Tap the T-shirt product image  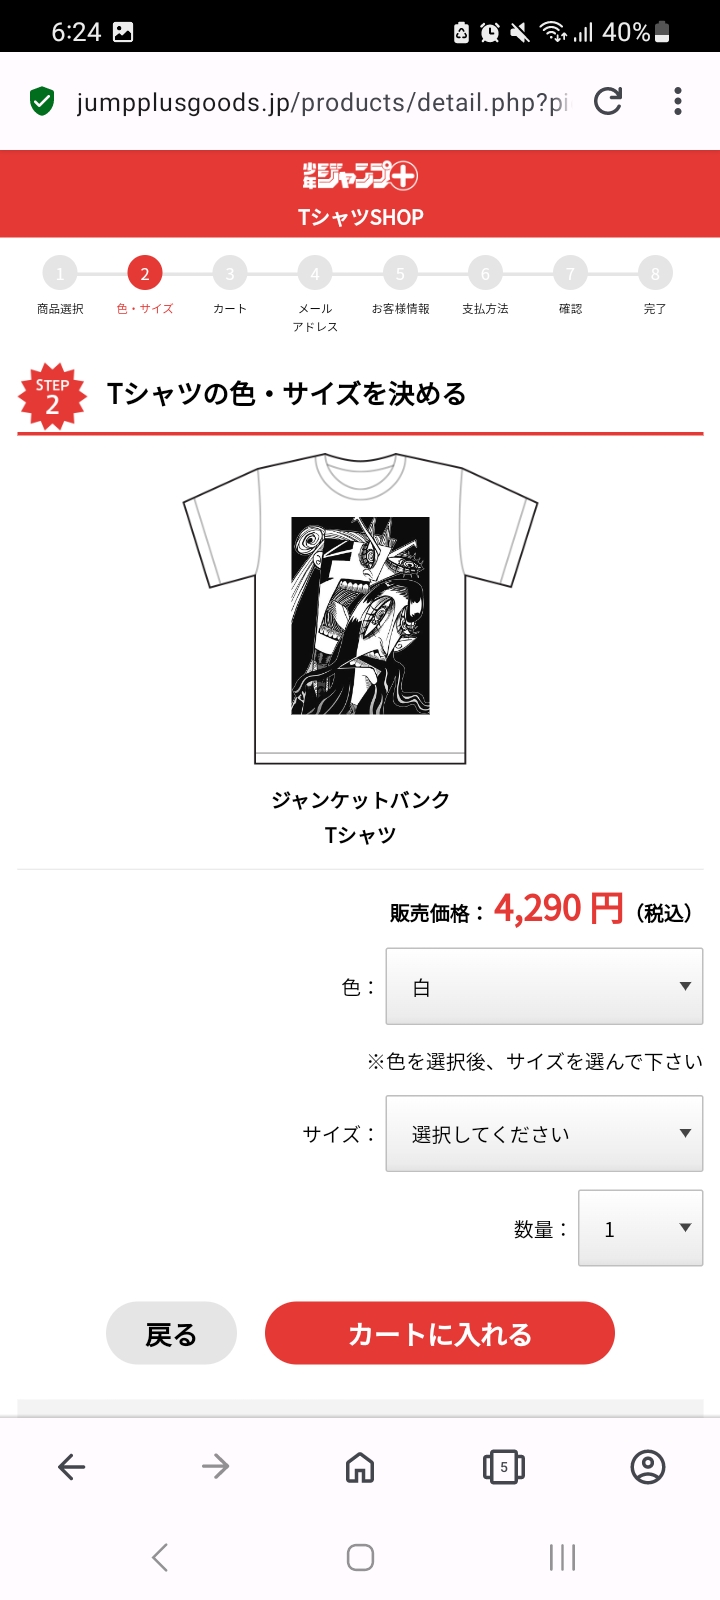pyautogui.click(x=360, y=608)
